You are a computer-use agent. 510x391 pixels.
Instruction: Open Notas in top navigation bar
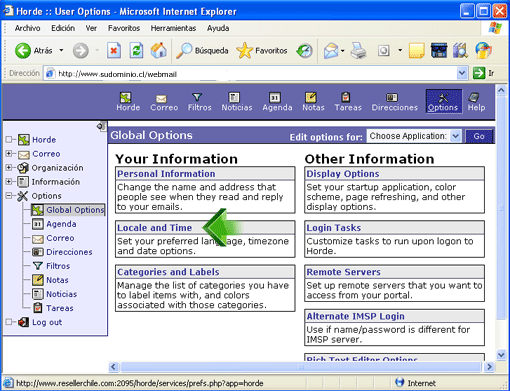point(313,102)
